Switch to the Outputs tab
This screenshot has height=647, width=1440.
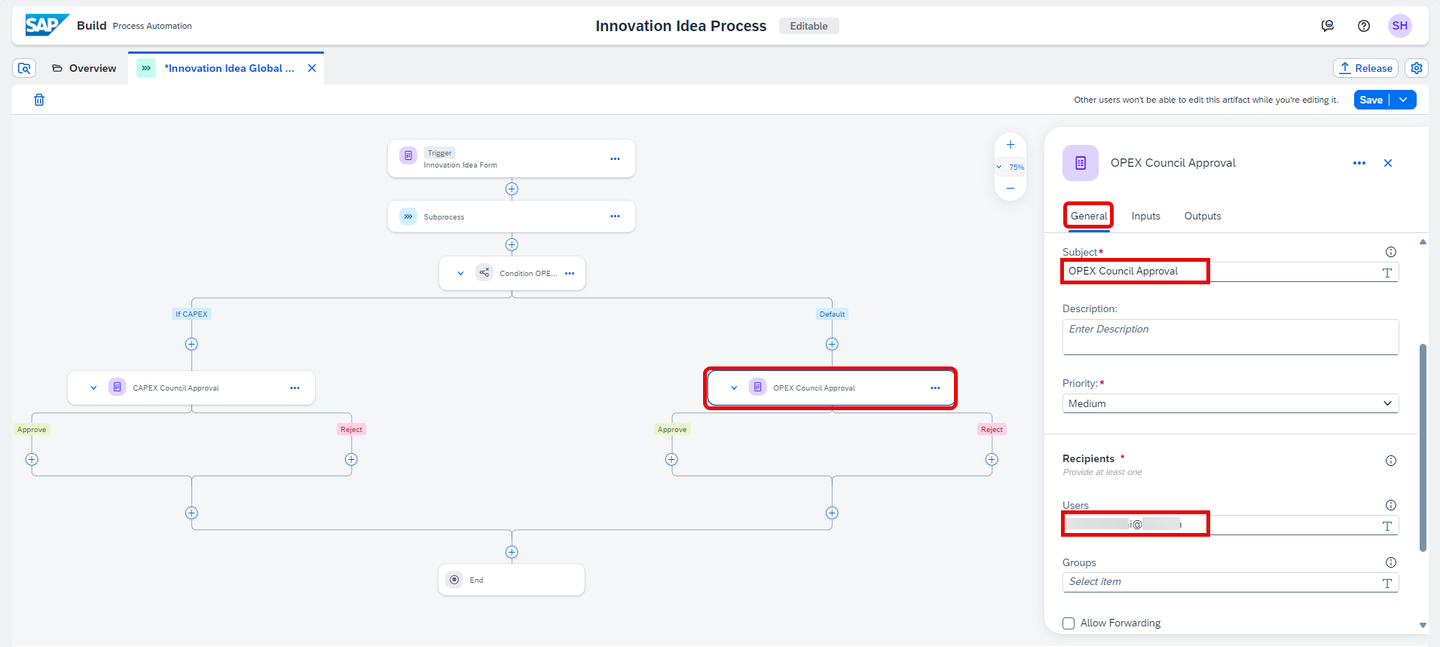point(1203,216)
